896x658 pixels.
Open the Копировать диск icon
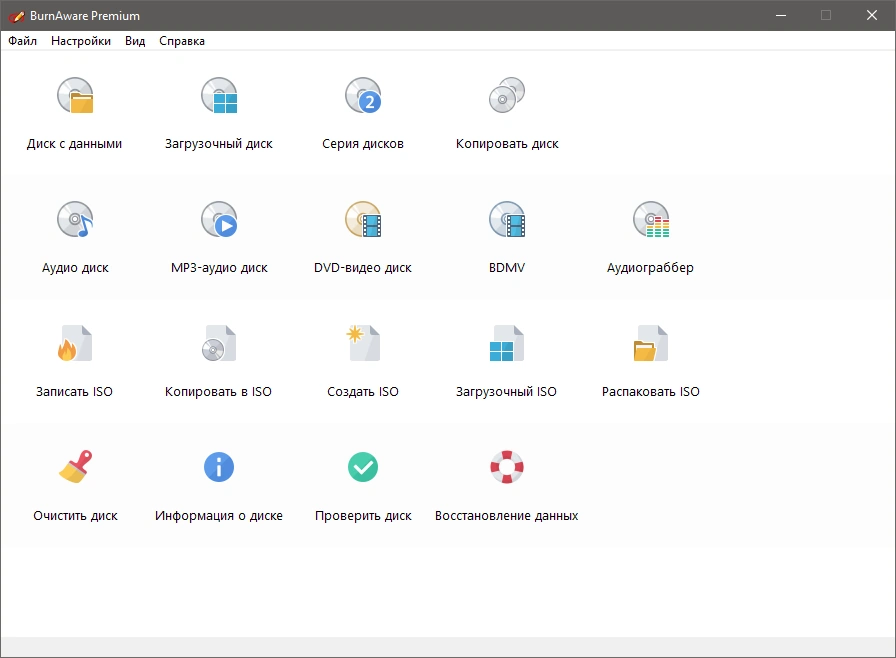[x=507, y=95]
